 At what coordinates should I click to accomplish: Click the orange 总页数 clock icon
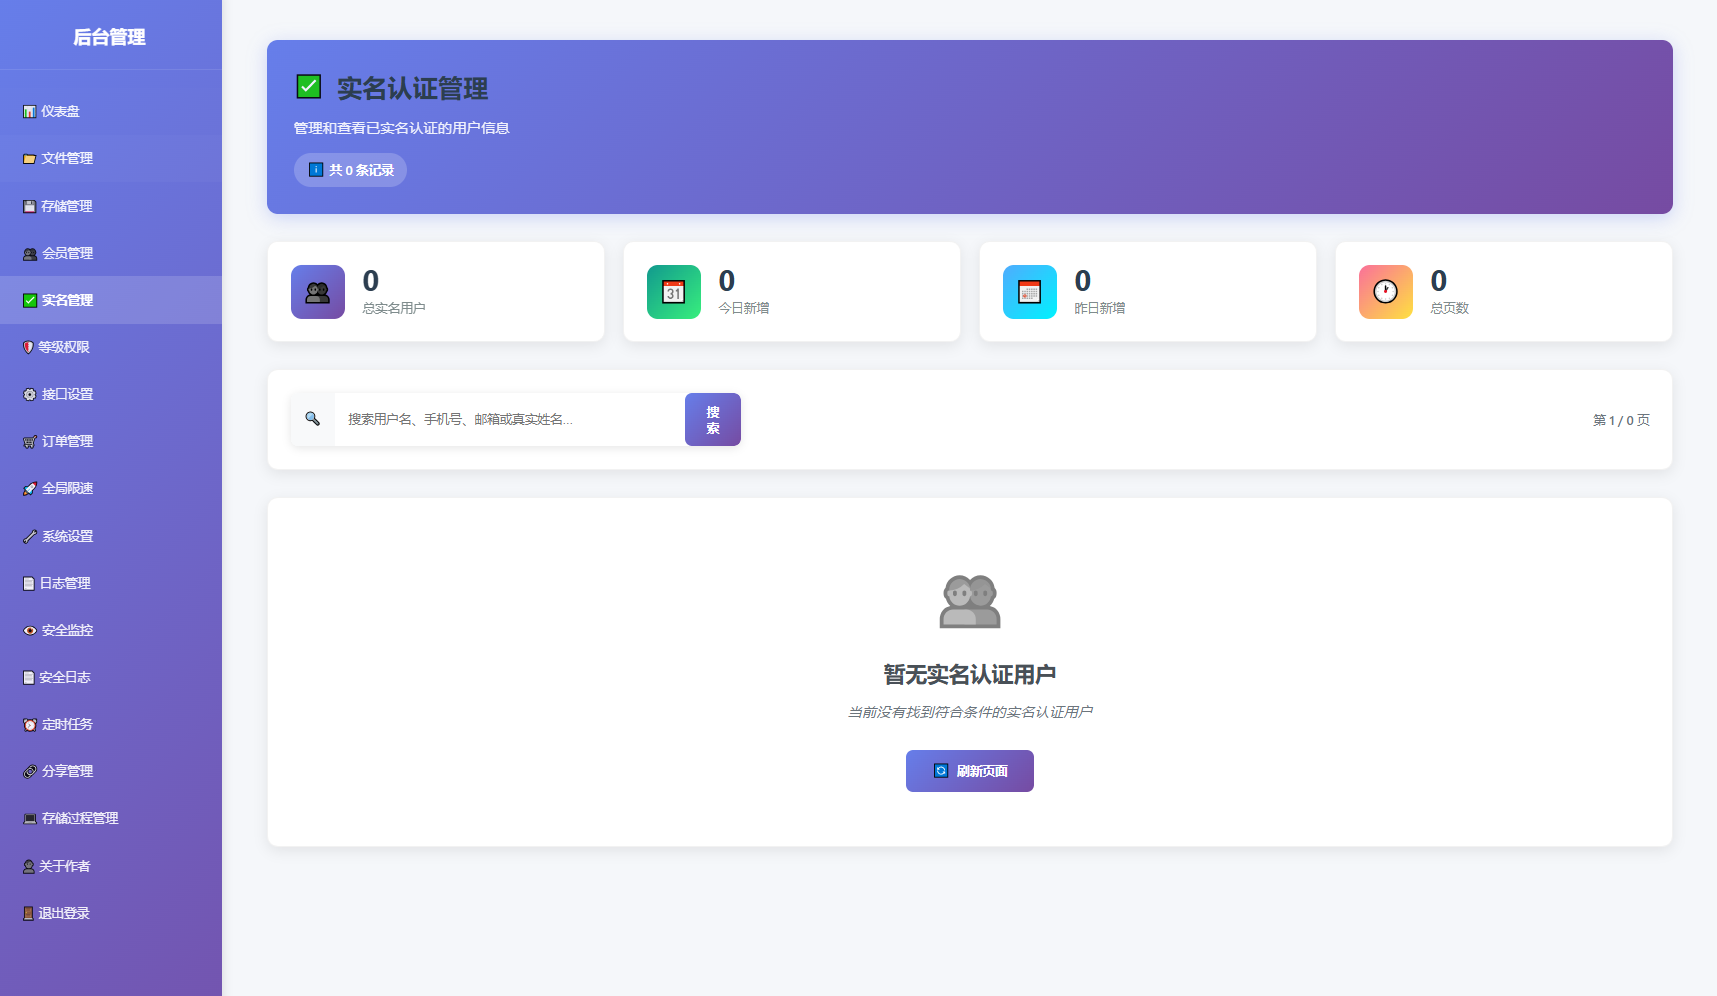coord(1385,292)
